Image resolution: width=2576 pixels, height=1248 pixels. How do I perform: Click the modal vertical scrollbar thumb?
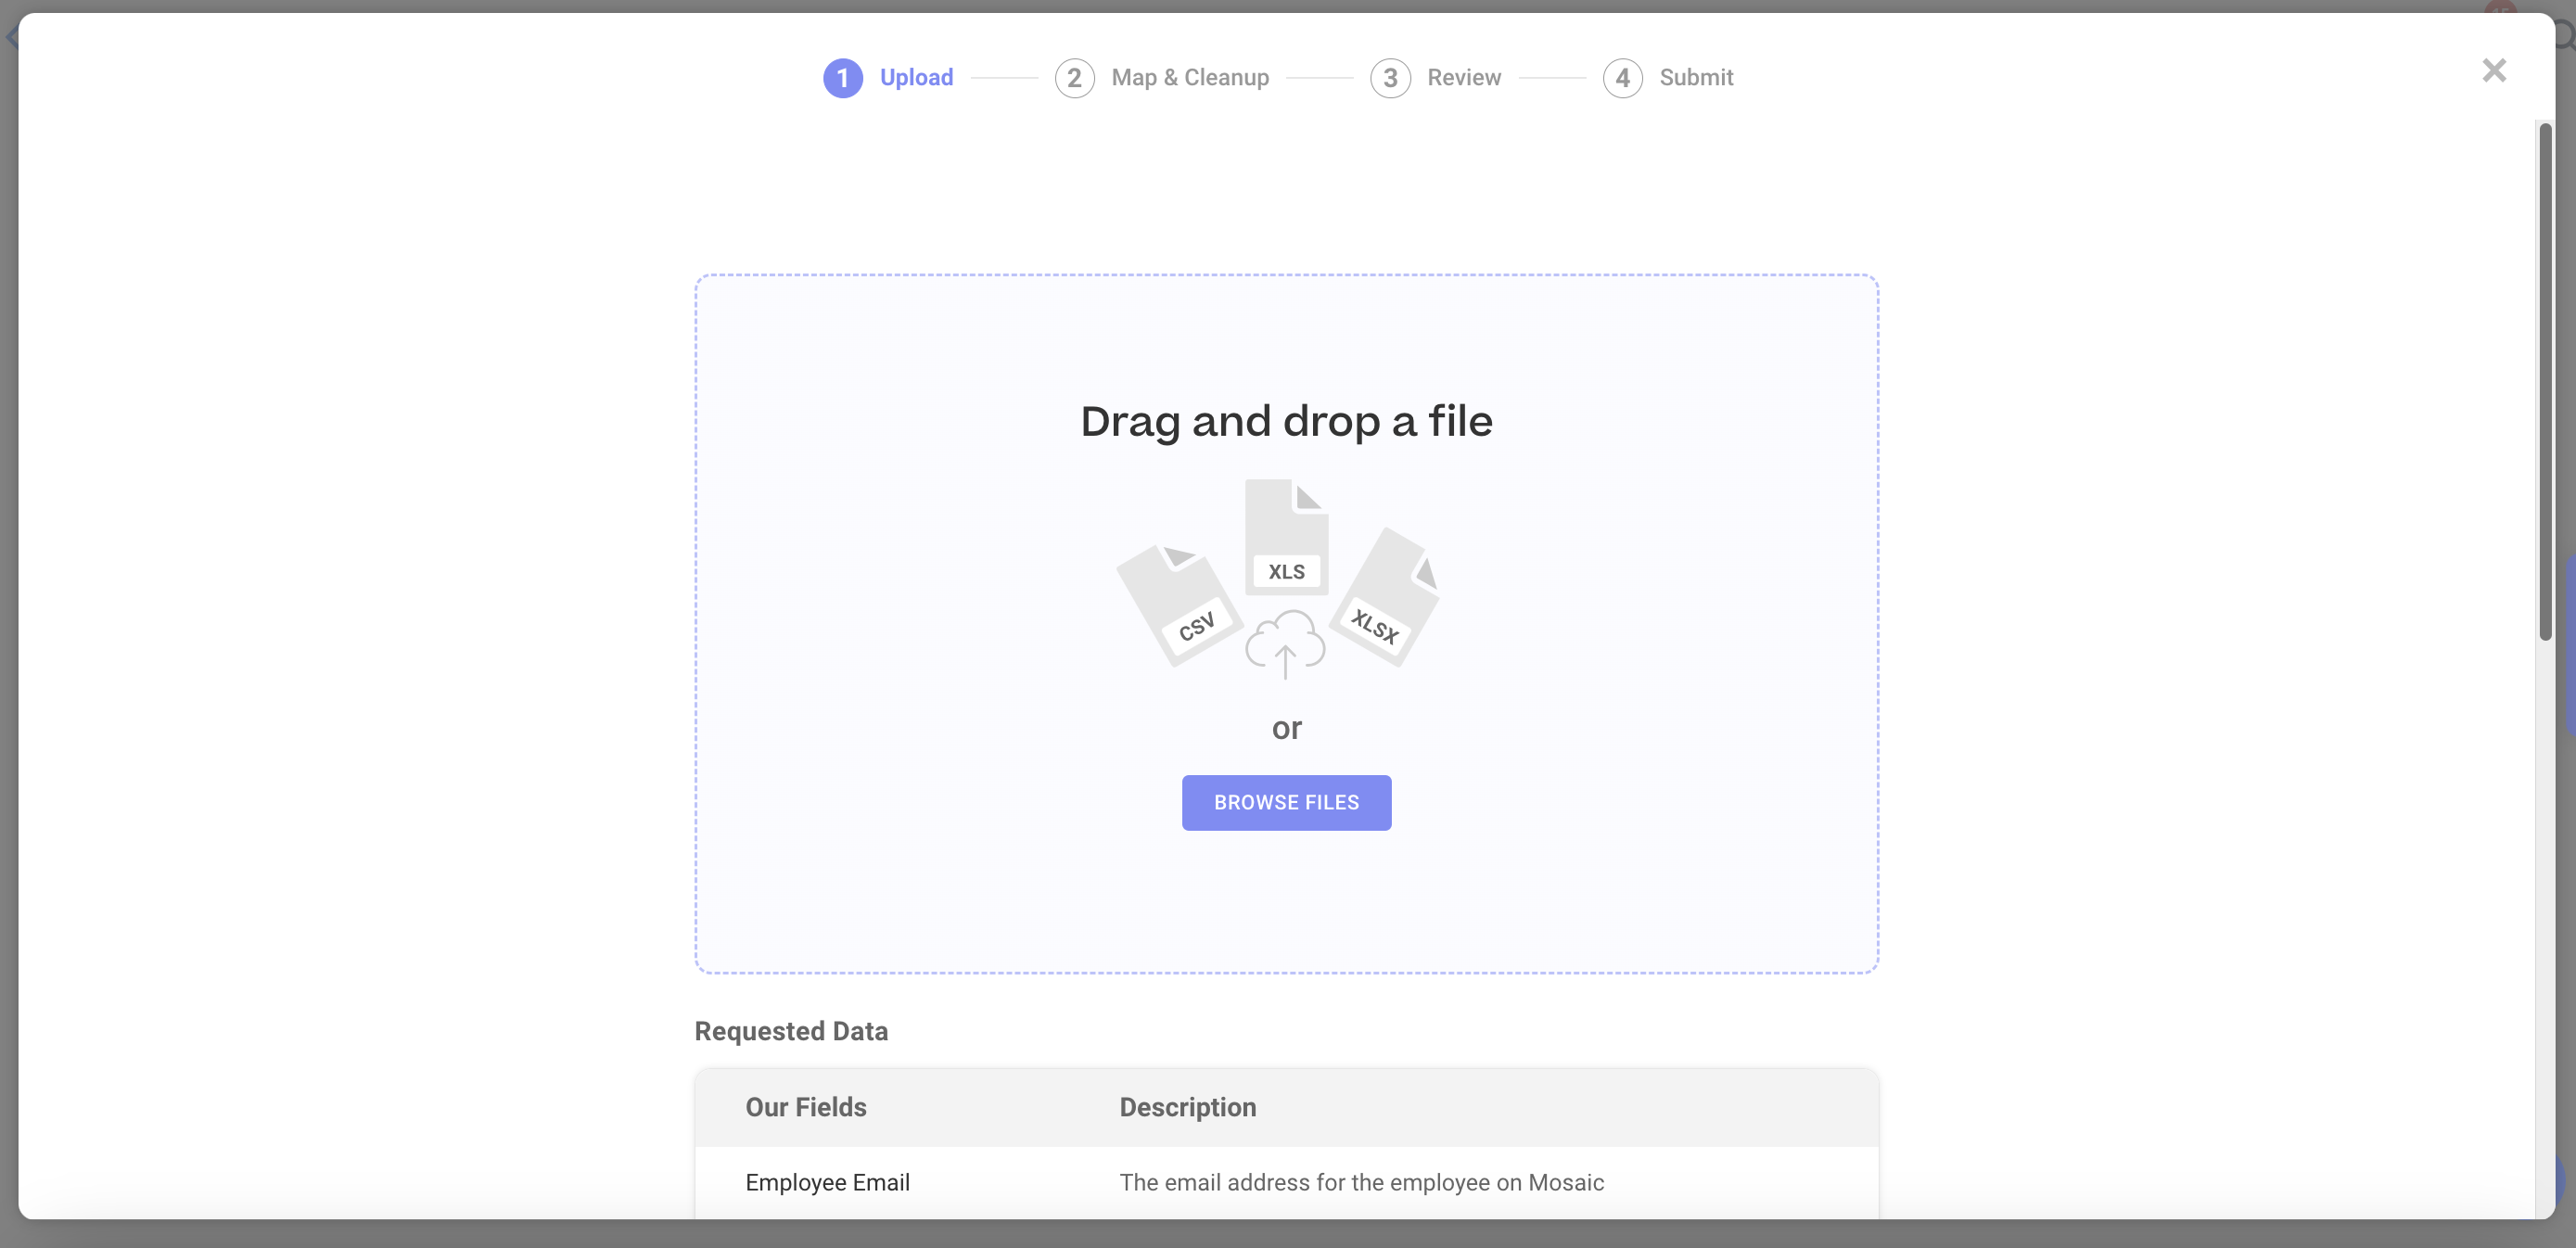coord(2545,380)
